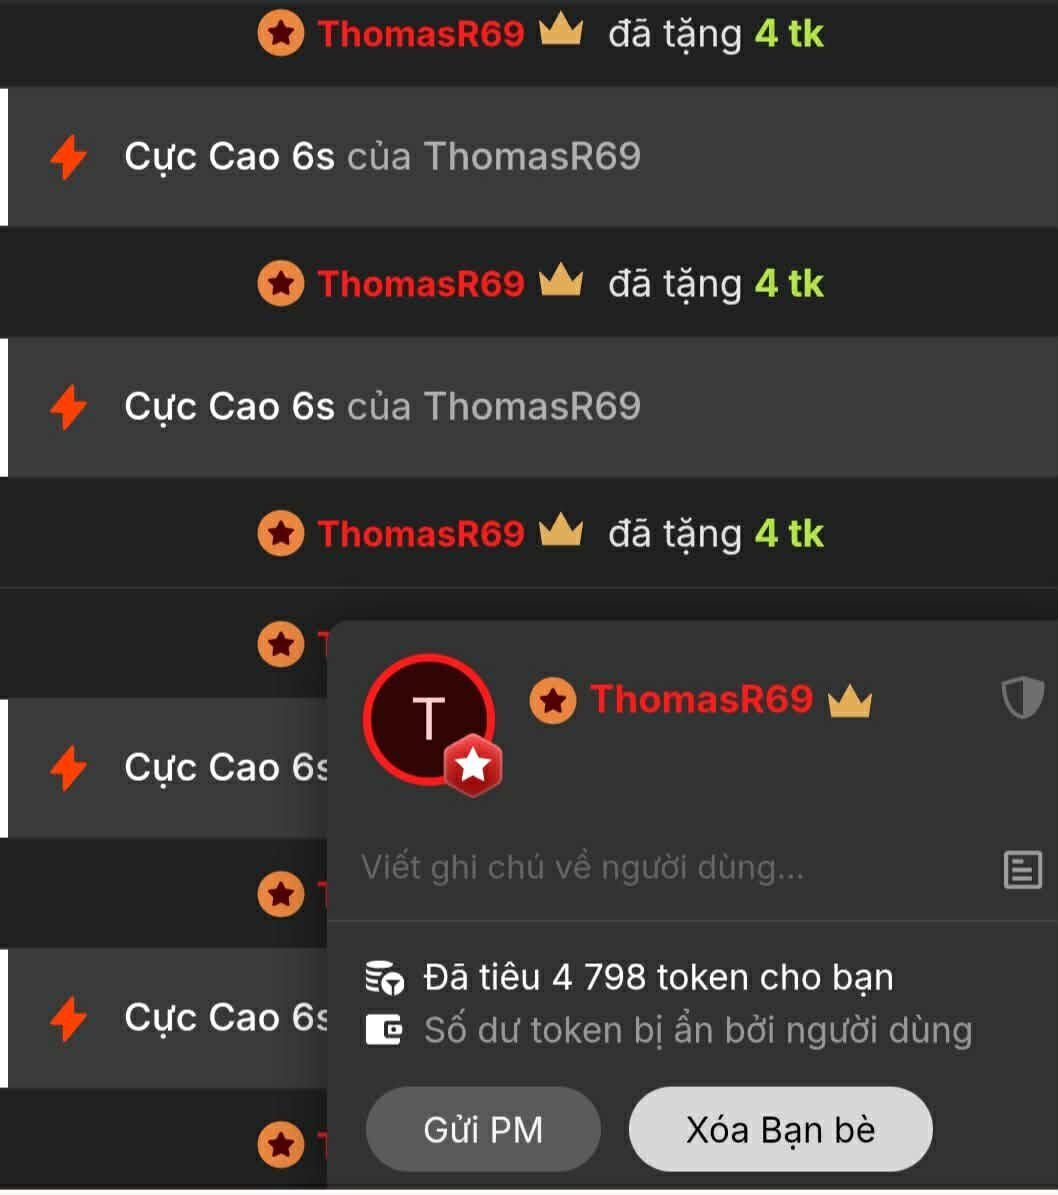
Task: Click the lightning icon on the second Cực Cao 6s row
Action: [x=69, y=407]
